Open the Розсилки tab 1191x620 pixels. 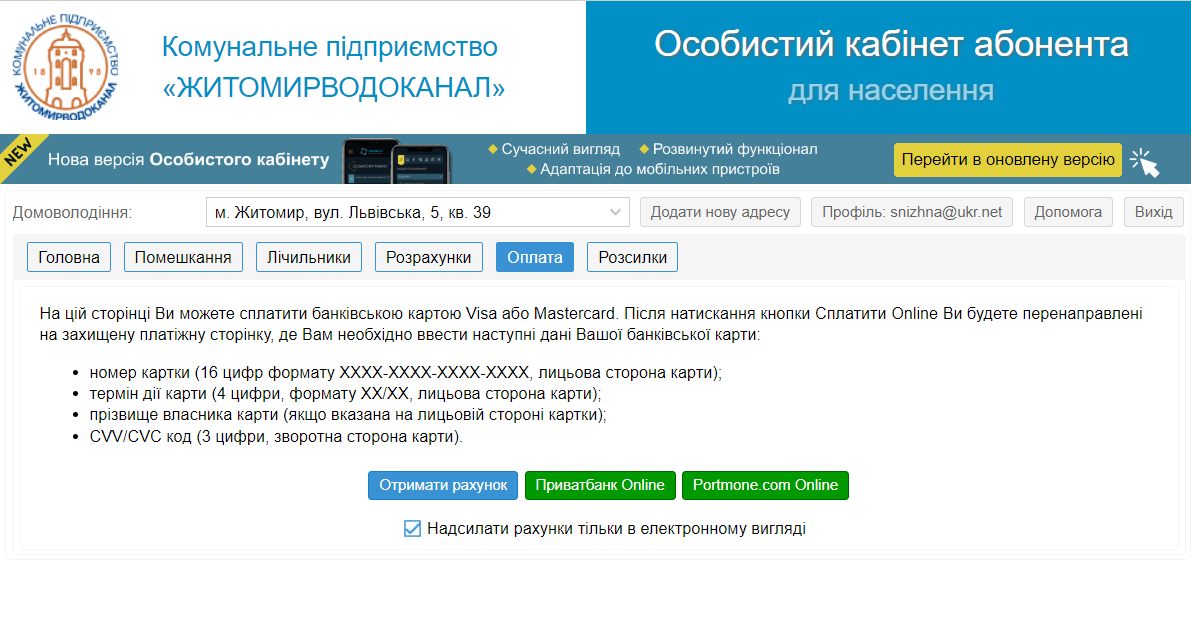(x=632, y=257)
